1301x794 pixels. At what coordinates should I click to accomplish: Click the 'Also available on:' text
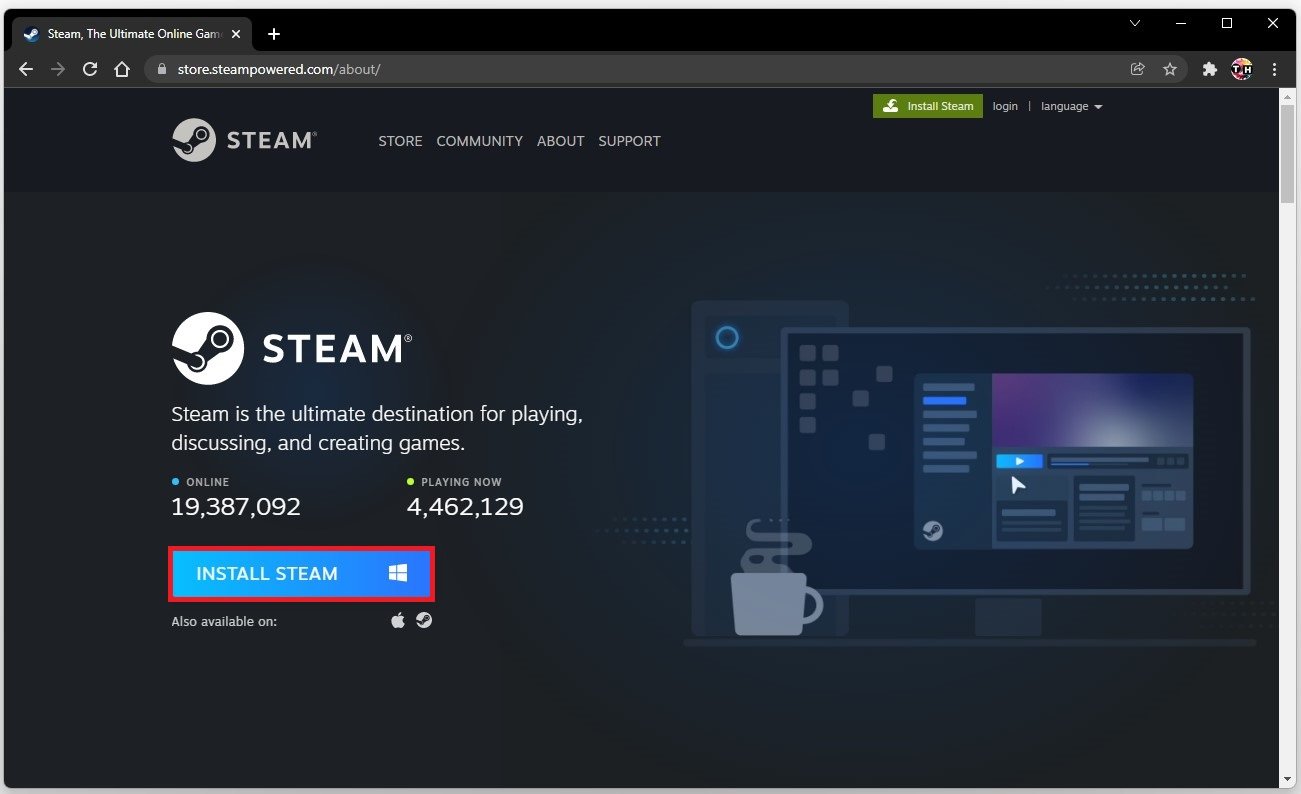[224, 621]
